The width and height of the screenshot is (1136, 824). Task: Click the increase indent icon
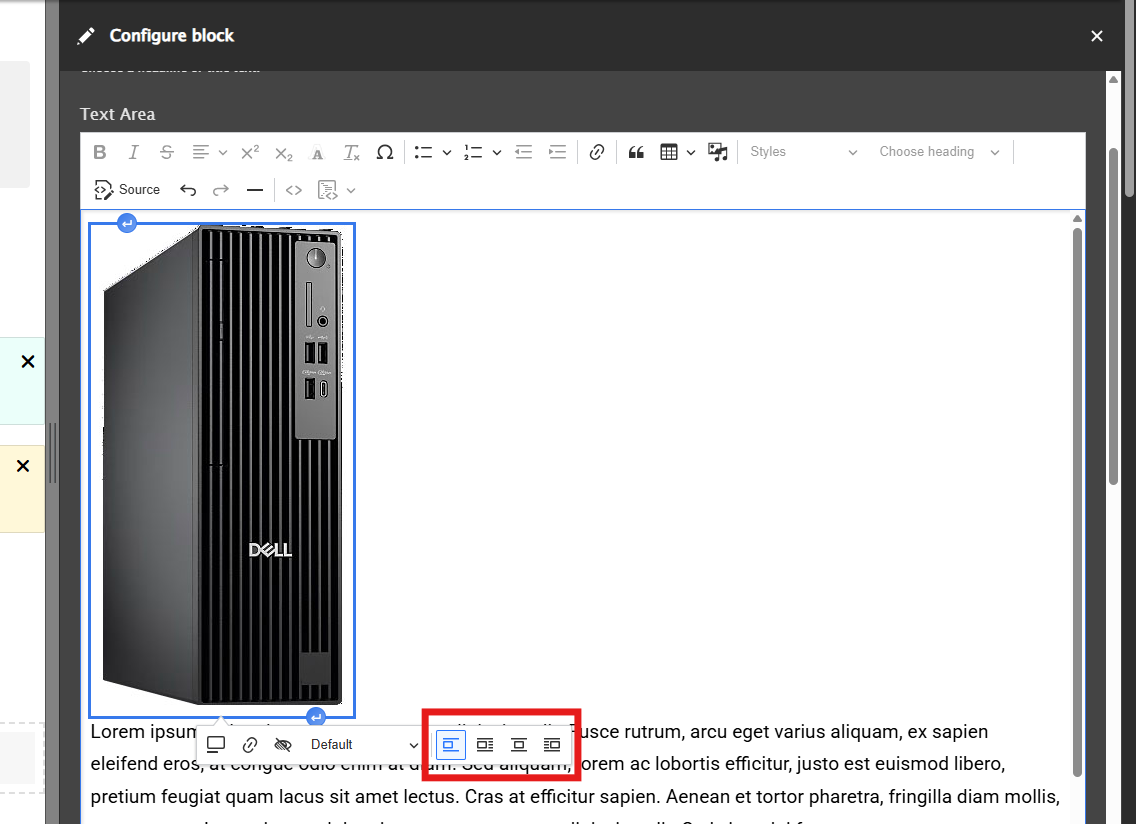[x=557, y=152]
